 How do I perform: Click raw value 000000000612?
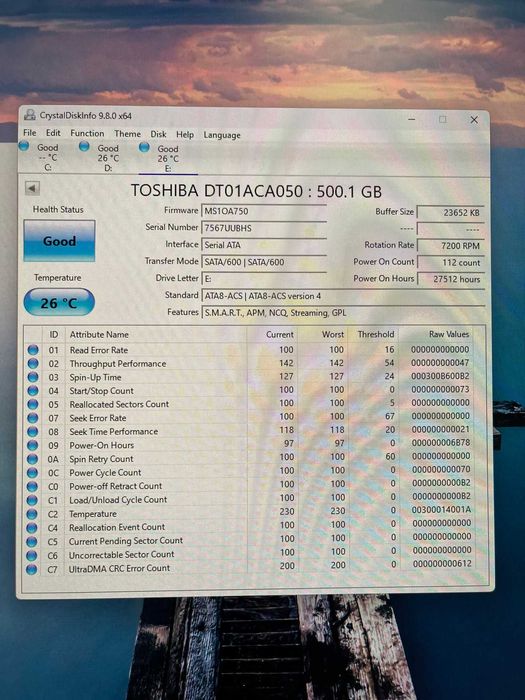pos(442,563)
